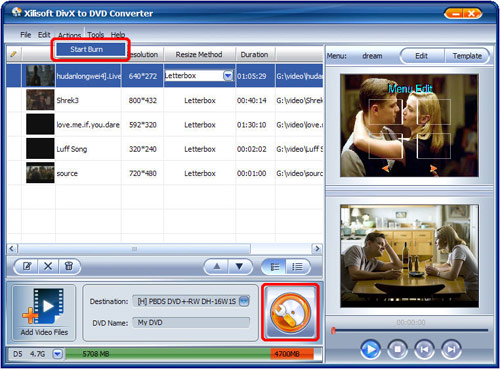Sort by Duration column header

tap(255, 54)
